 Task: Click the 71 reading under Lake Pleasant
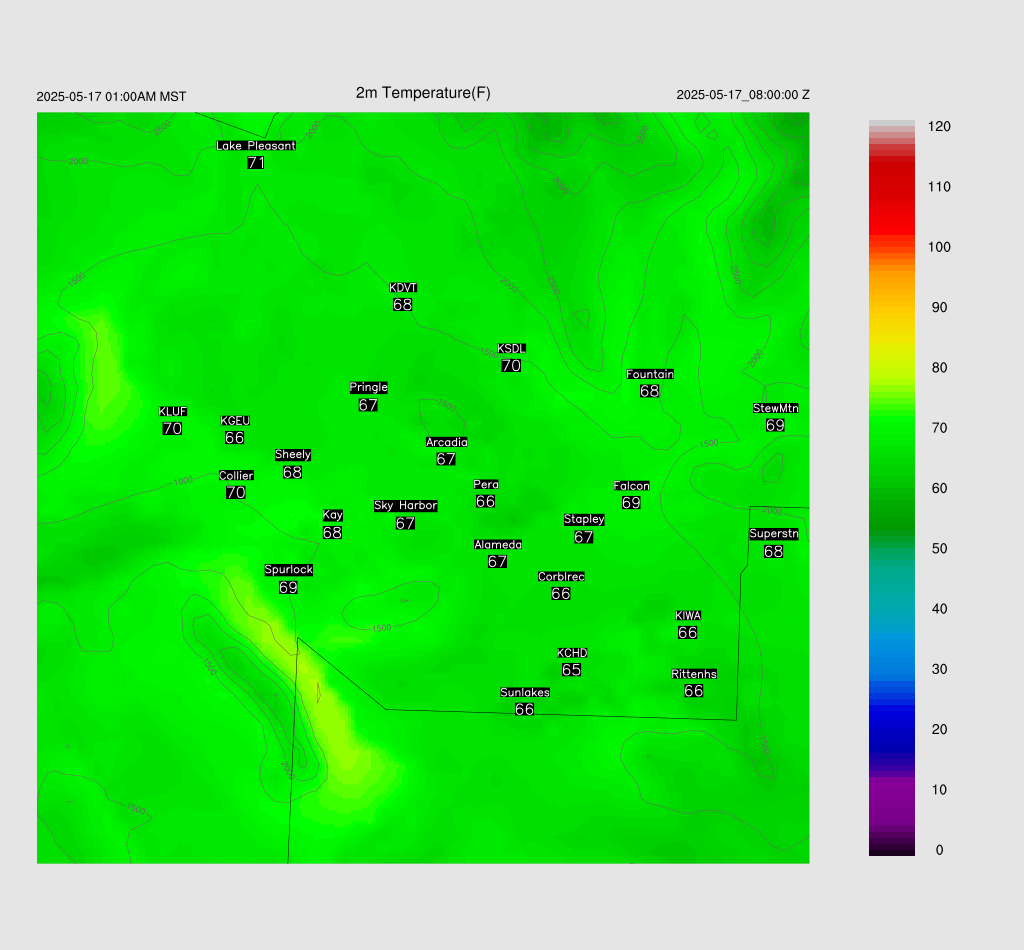click(256, 163)
